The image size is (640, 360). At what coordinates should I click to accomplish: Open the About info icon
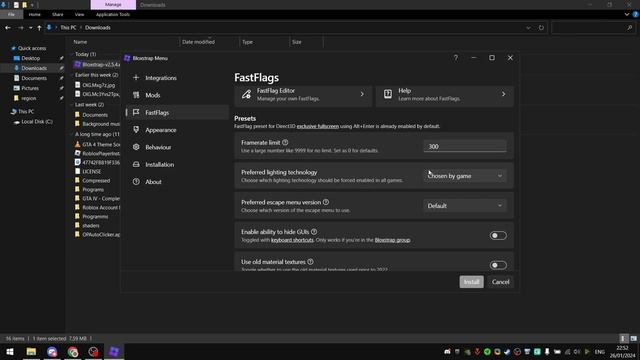[136, 182]
